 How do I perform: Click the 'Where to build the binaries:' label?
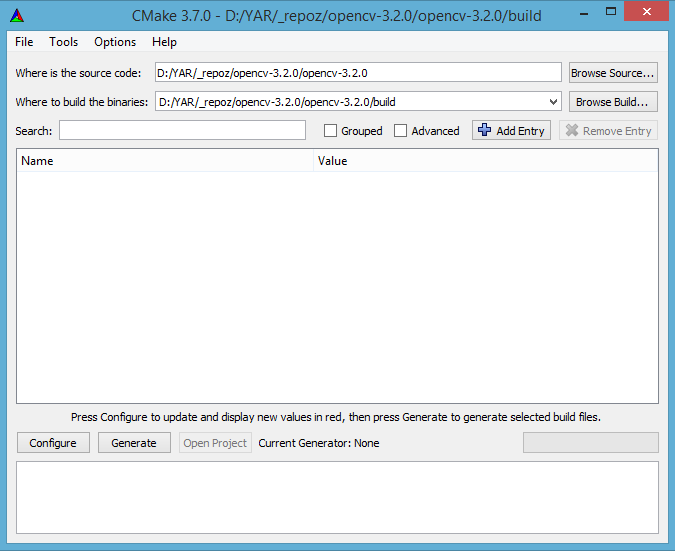[82, 102]
